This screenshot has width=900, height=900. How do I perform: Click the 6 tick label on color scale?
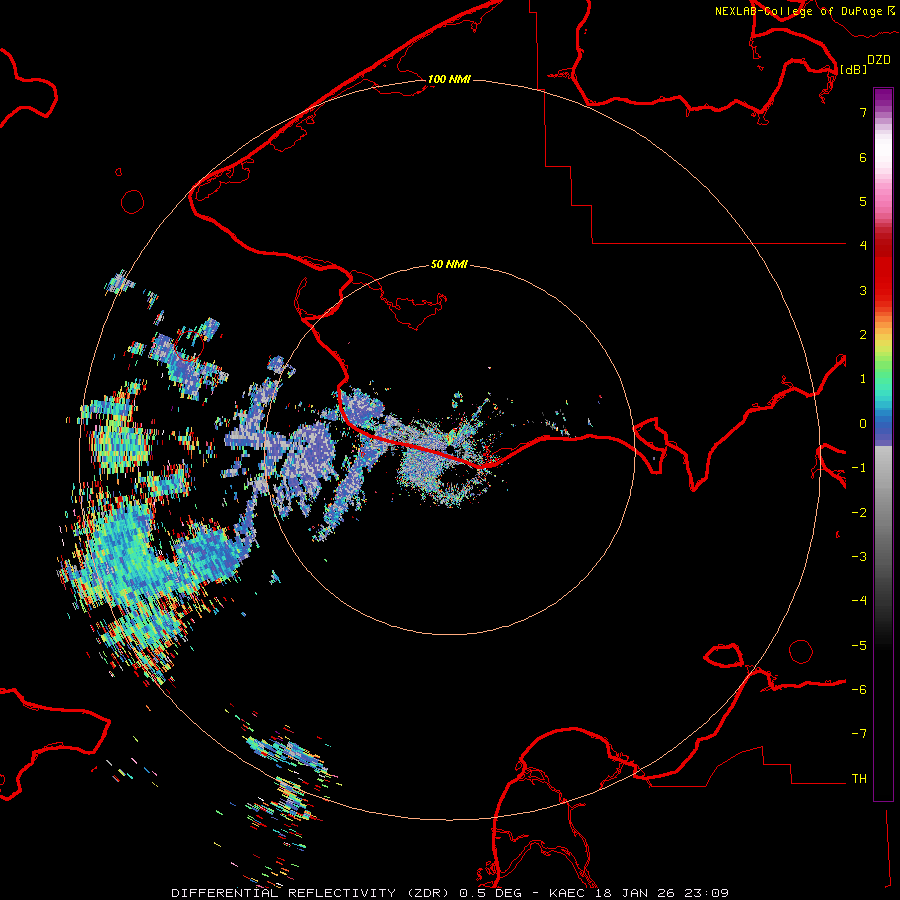[x=863, y=157]
